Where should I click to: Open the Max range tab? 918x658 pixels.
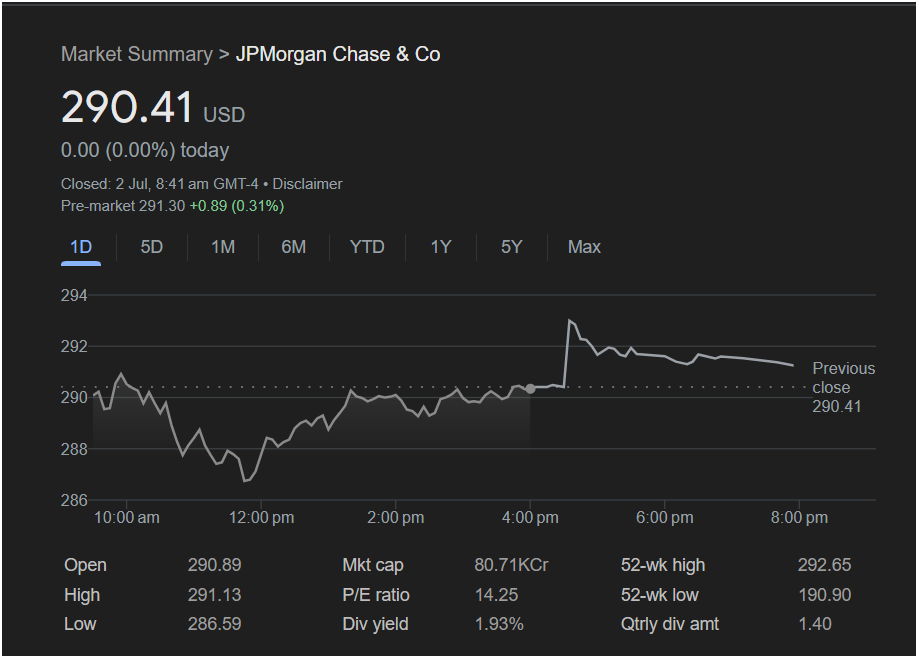(x=584, y=247)
